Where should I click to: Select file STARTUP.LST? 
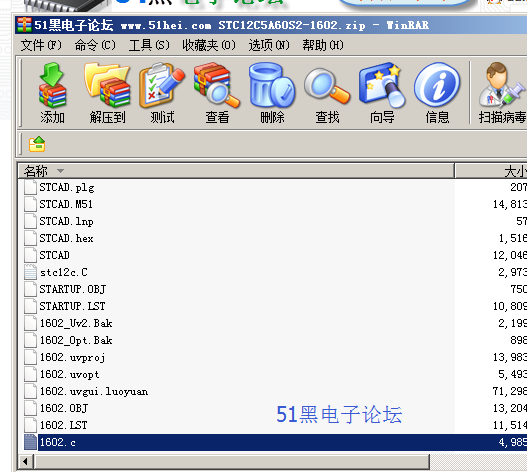[72, 306]
